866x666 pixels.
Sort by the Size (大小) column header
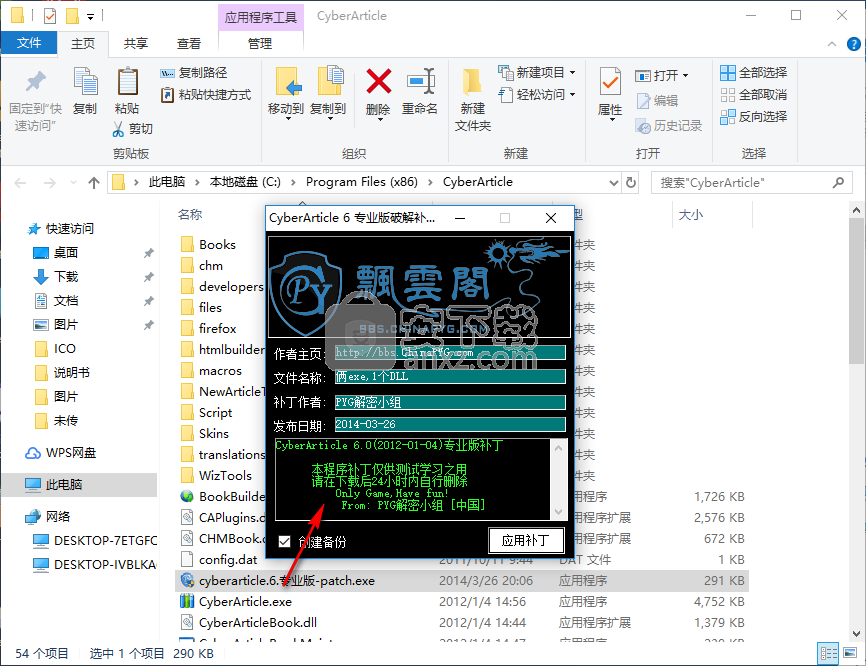[x=690, y=215]
